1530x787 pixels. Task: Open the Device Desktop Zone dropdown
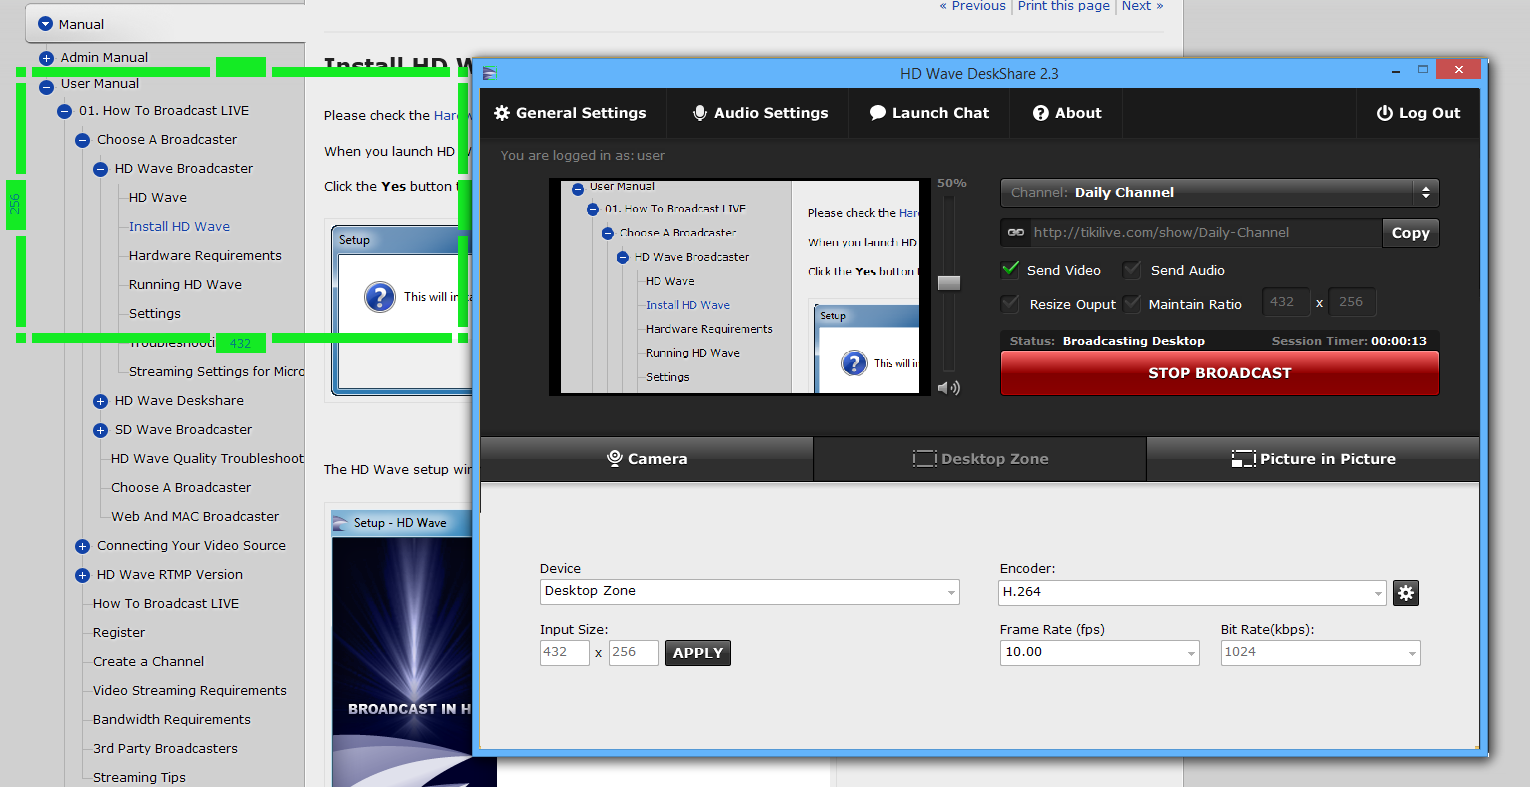click(x=749, y=591)
